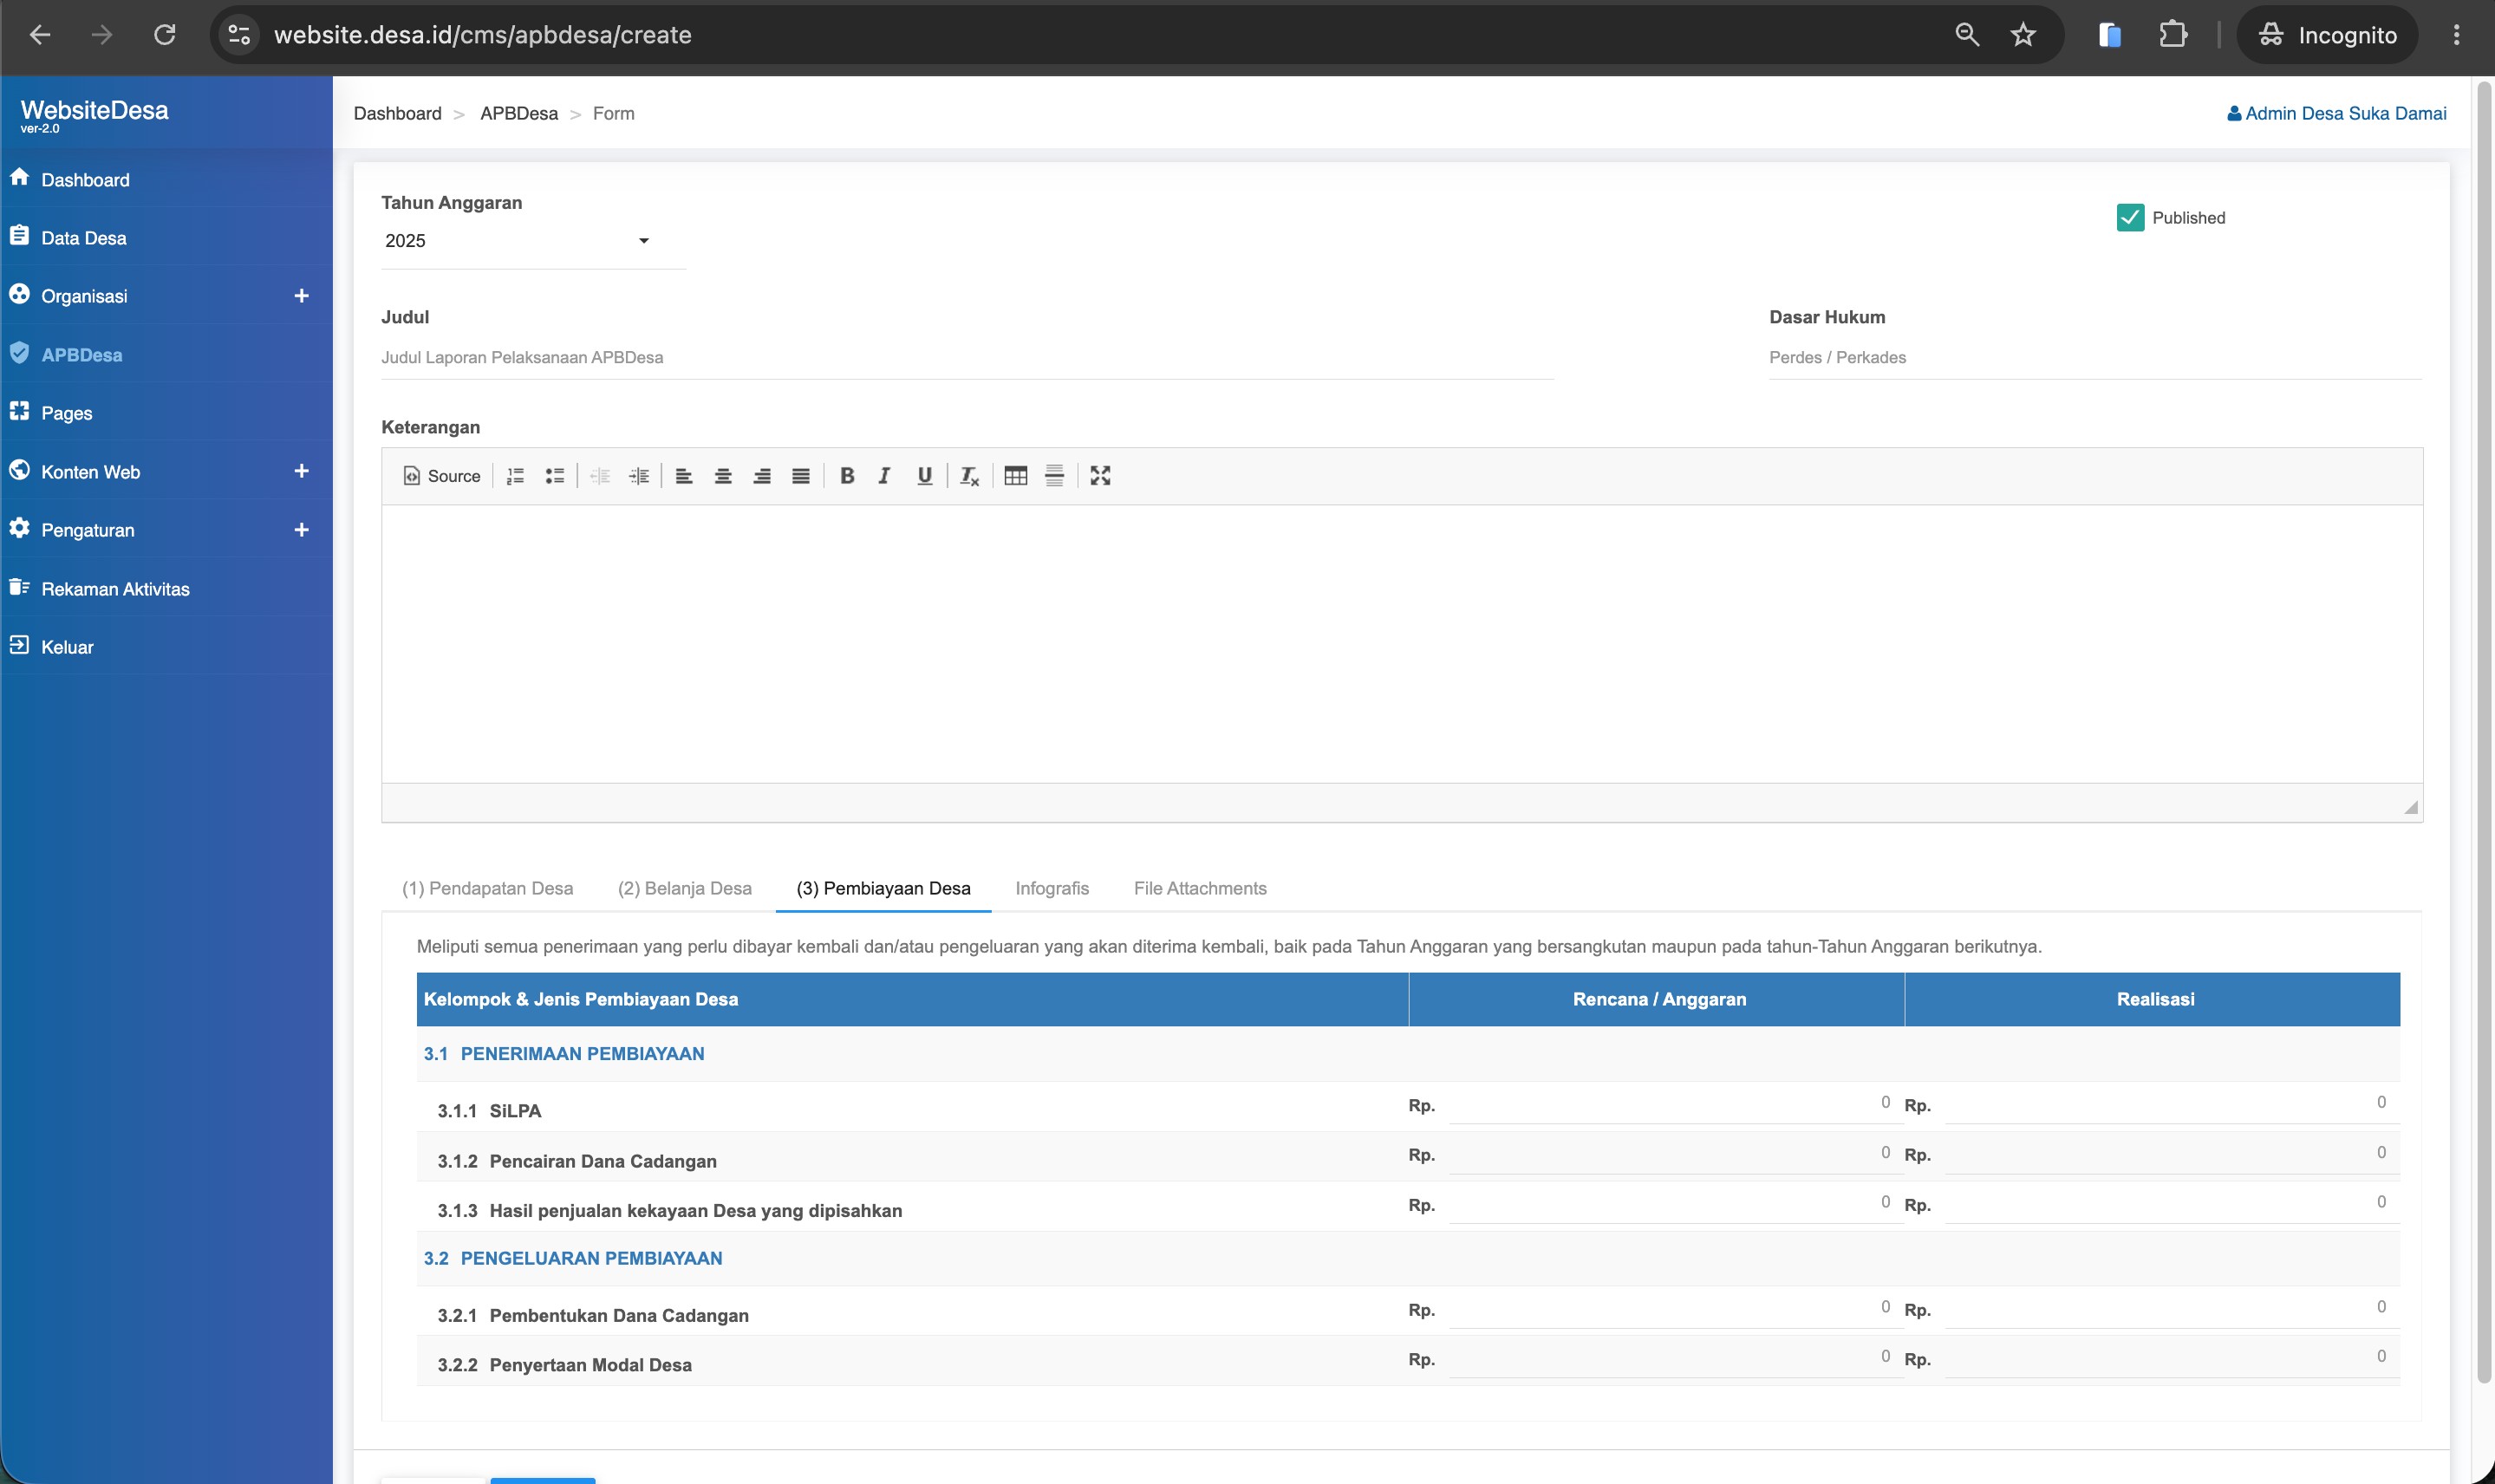Increase indent in the editor
This screenshot has height=1484, width=2495.
[x=639, y=476]
